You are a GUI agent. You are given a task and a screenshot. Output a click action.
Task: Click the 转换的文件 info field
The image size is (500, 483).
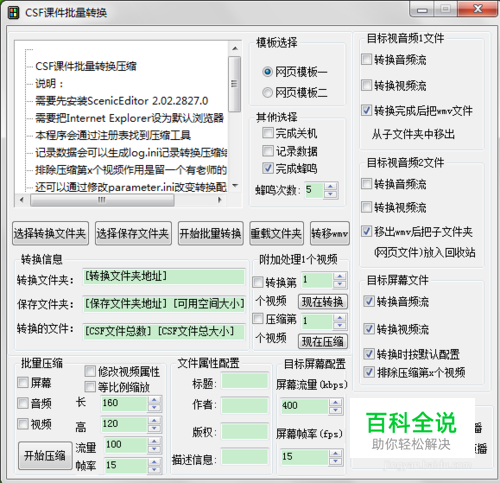[164, 332]
